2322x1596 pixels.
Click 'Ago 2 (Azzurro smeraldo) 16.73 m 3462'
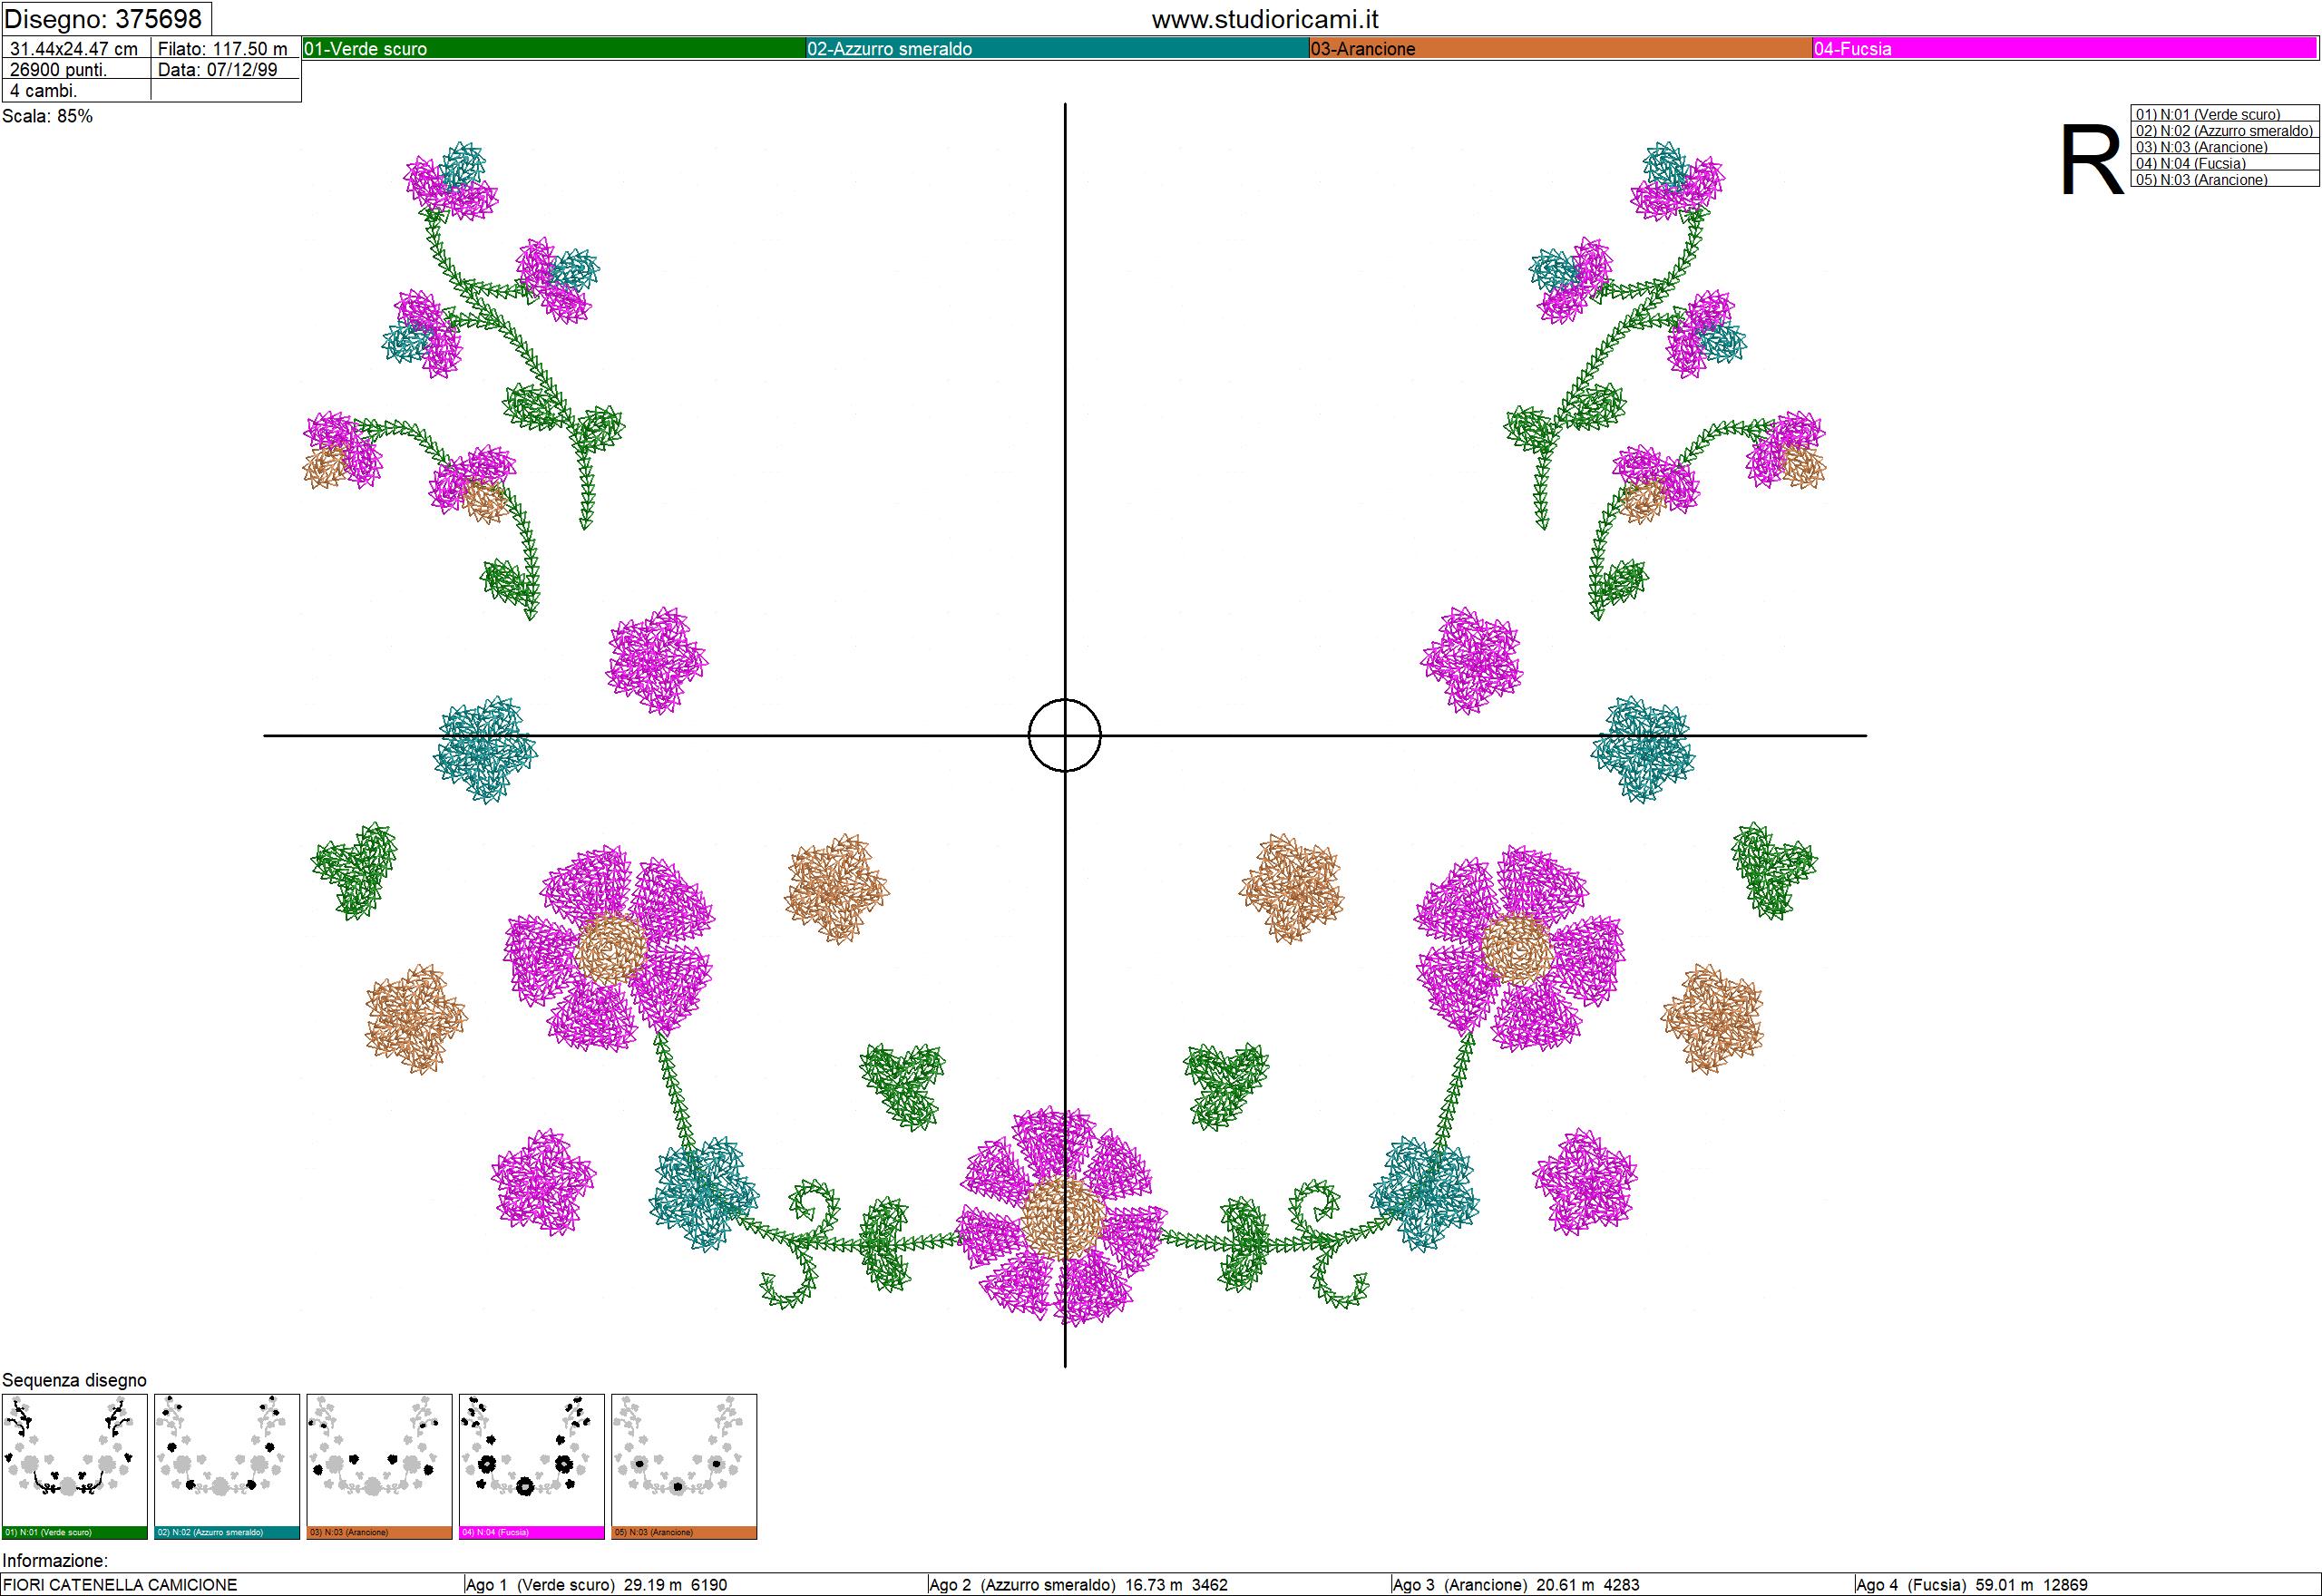coord(1078,1584)
